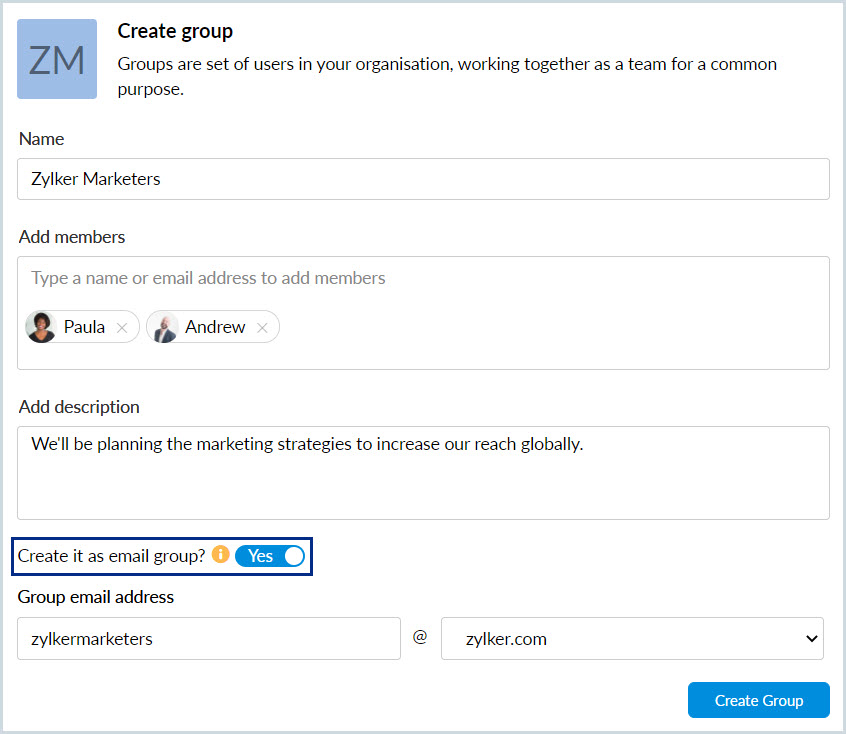Image resolution: width=846 pixels, height=734 pixels.
Task: Select the Andrew member chip name
Action: click(x=215, y=327)
